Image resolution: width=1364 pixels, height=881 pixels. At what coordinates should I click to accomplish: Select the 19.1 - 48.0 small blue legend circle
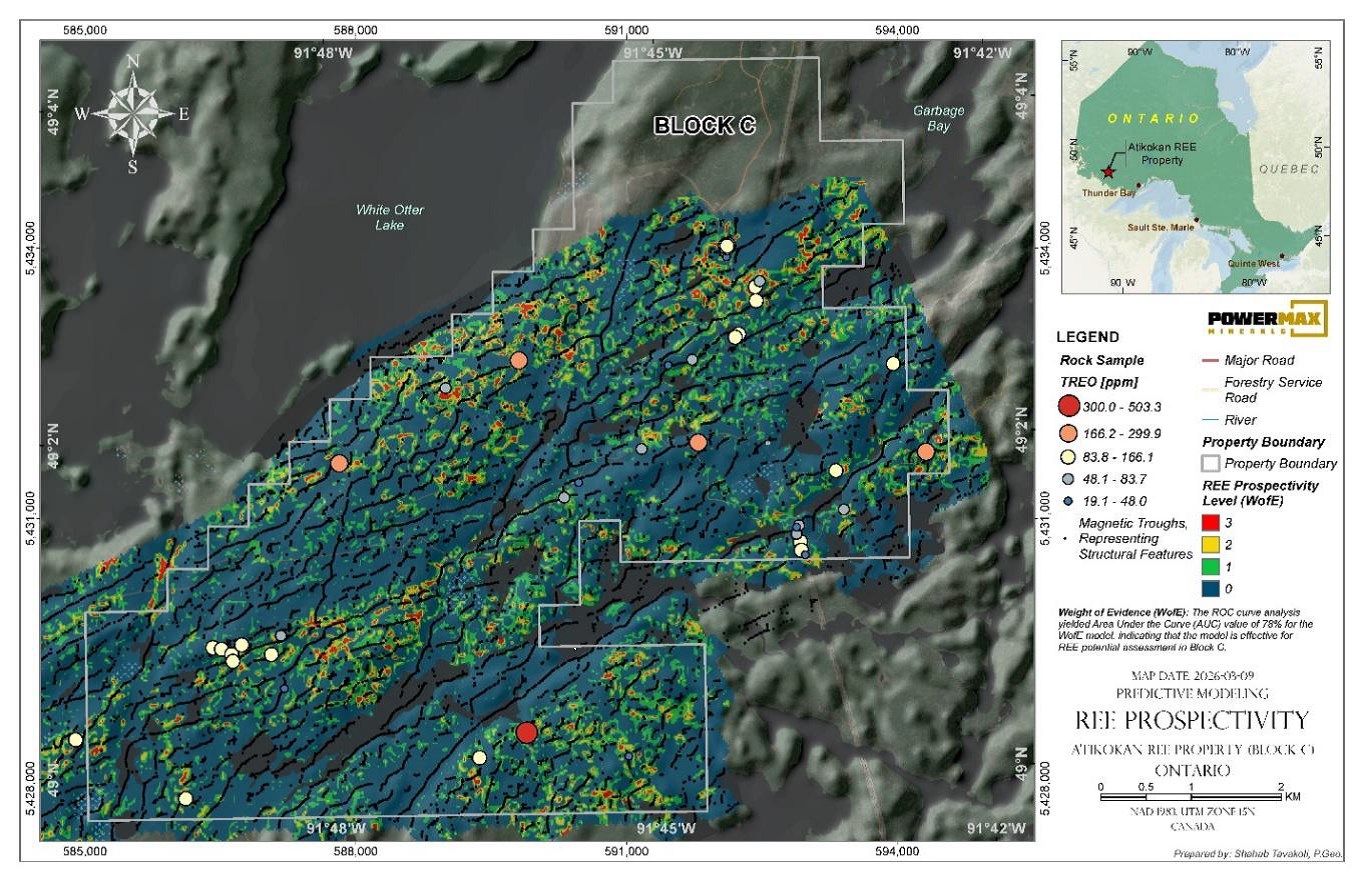click(x=1068, y=501)
